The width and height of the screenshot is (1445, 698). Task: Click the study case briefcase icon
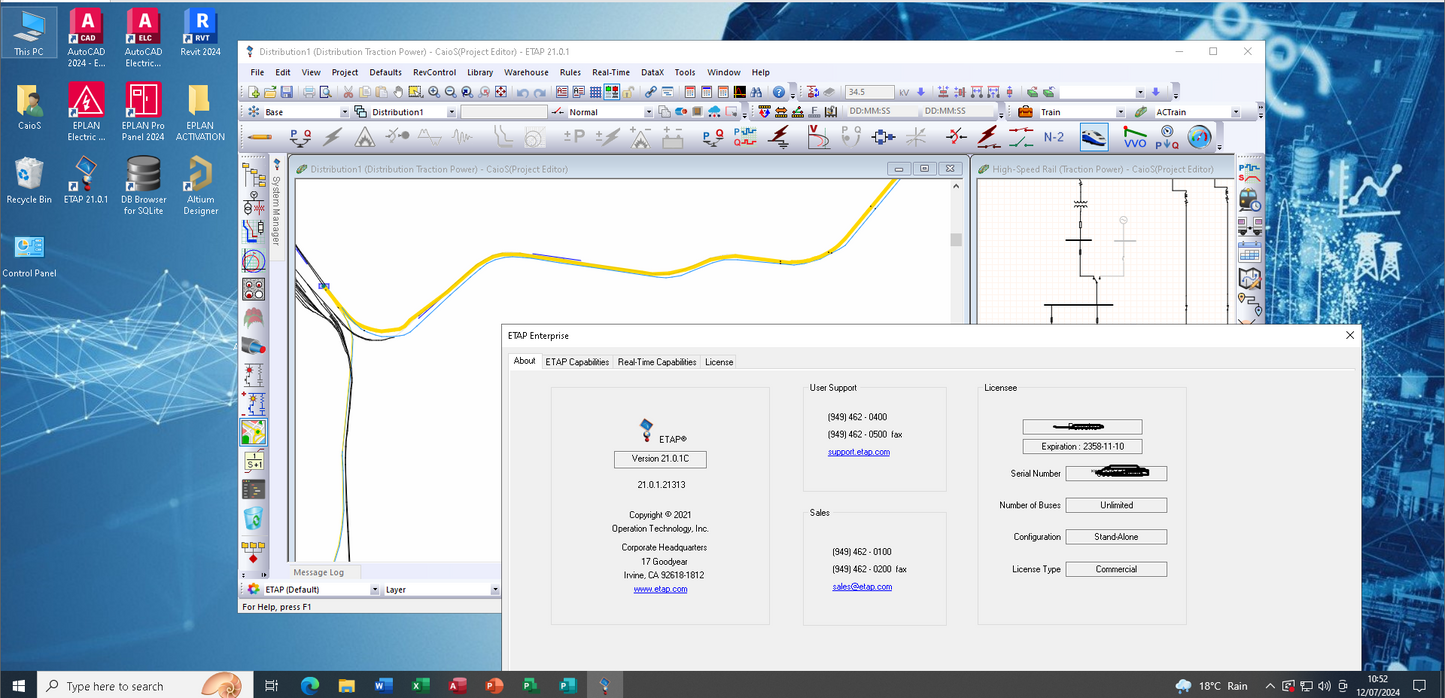[1026, 112]
